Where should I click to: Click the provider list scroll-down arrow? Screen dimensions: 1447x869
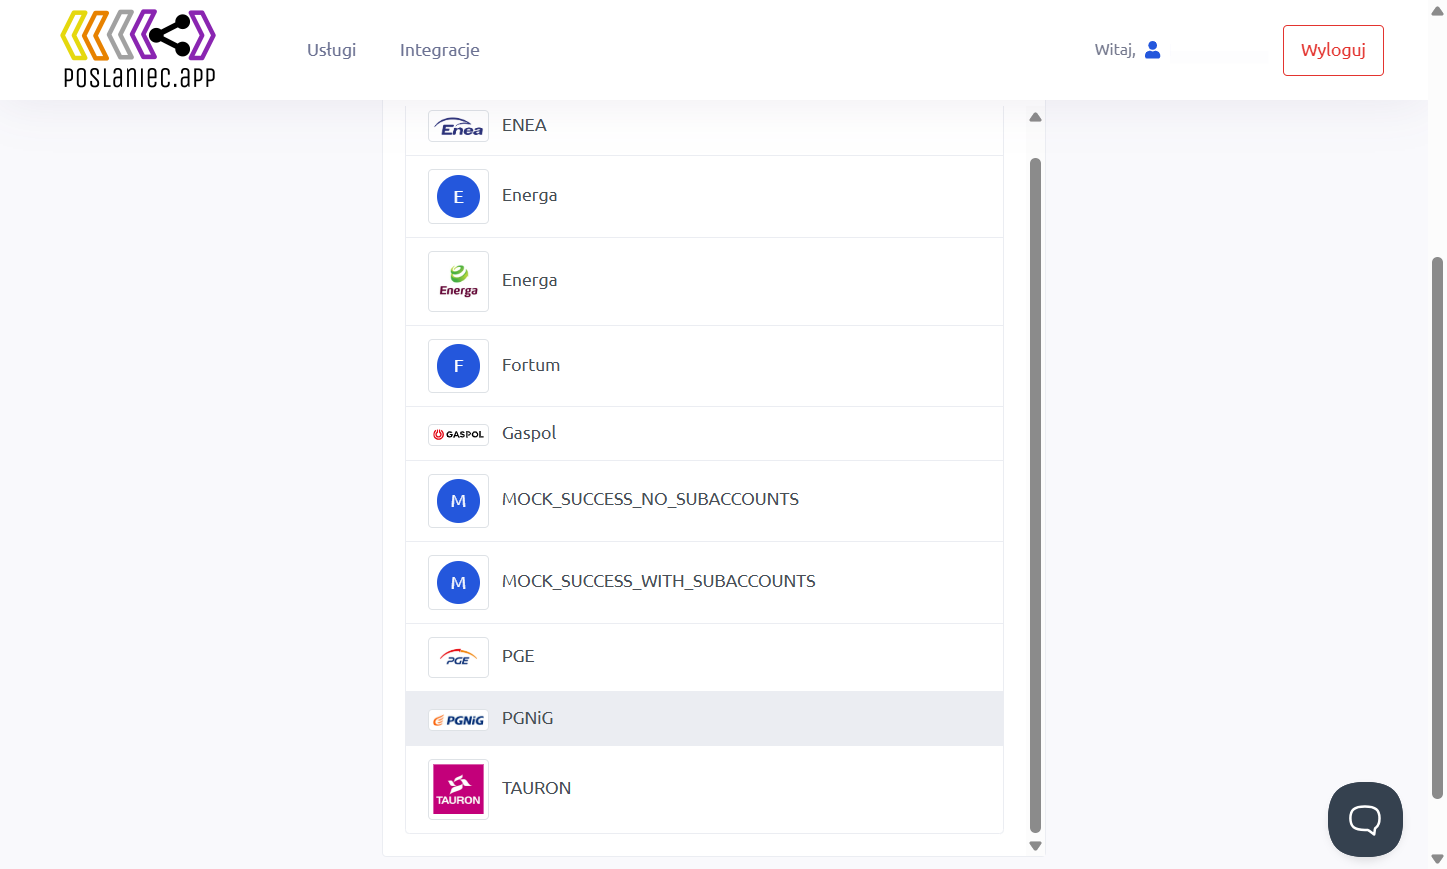(1035, 846)
